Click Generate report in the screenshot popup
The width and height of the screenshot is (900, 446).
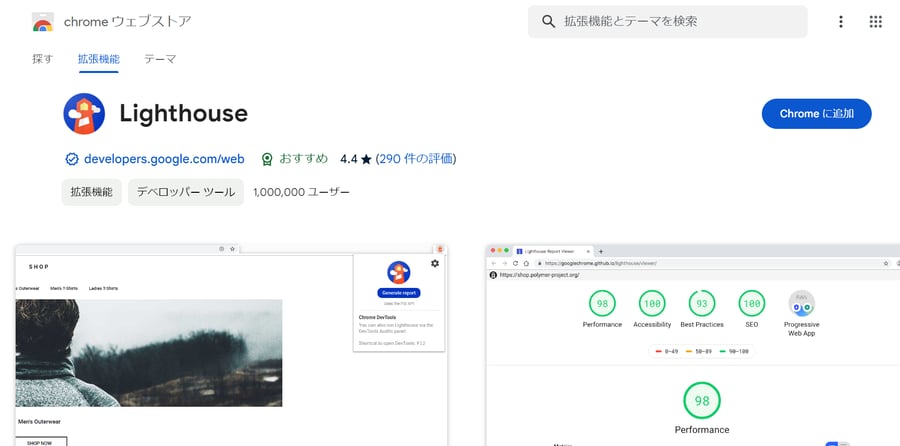point(399,293)
